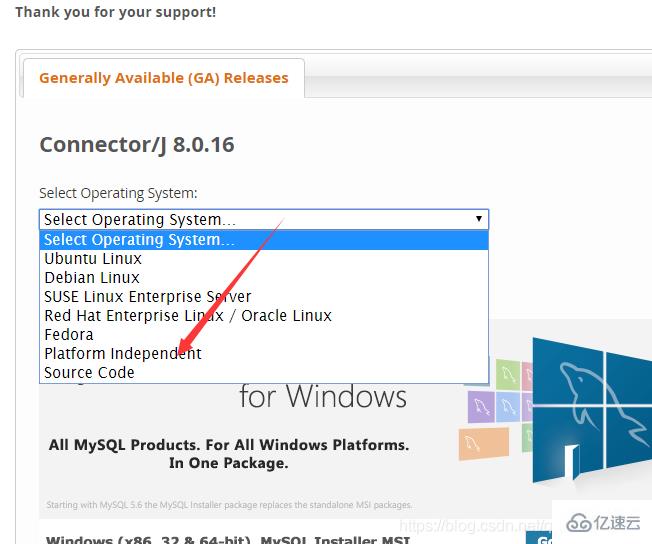Choose the highlighted 'Select Operating System...' option
The height and width of the screenshot is (544, 652).
click(x=264, y=240)
